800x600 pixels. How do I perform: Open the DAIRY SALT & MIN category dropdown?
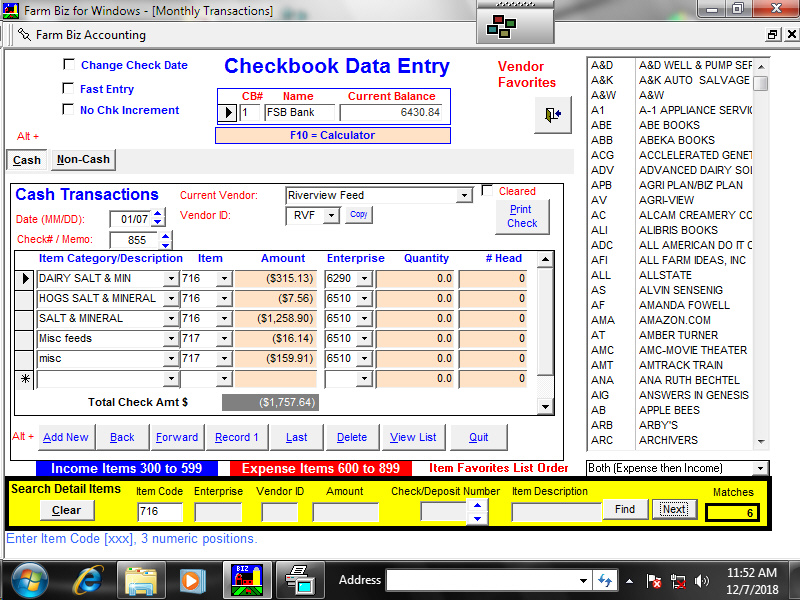(171, 279)
